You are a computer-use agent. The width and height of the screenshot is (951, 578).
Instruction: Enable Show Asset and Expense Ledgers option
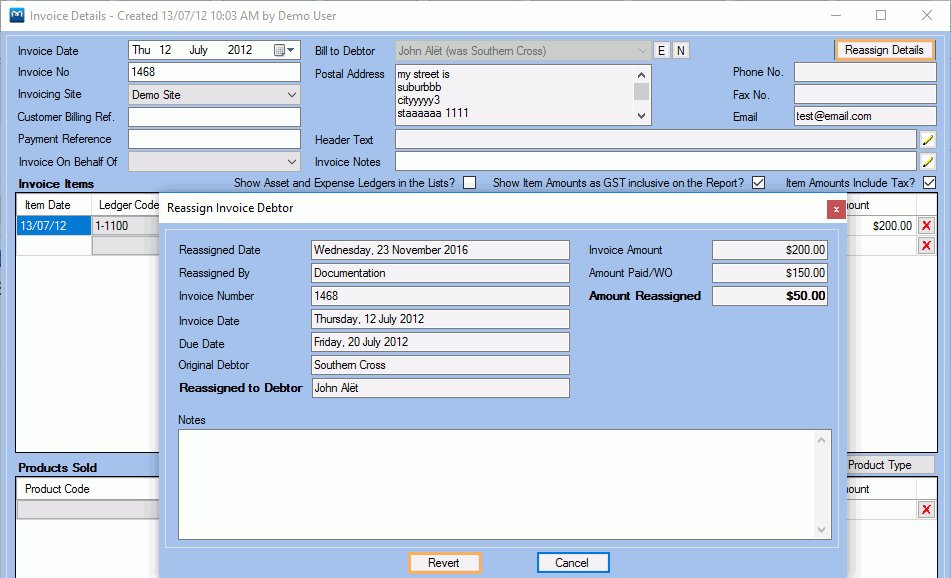click(470, 183)
